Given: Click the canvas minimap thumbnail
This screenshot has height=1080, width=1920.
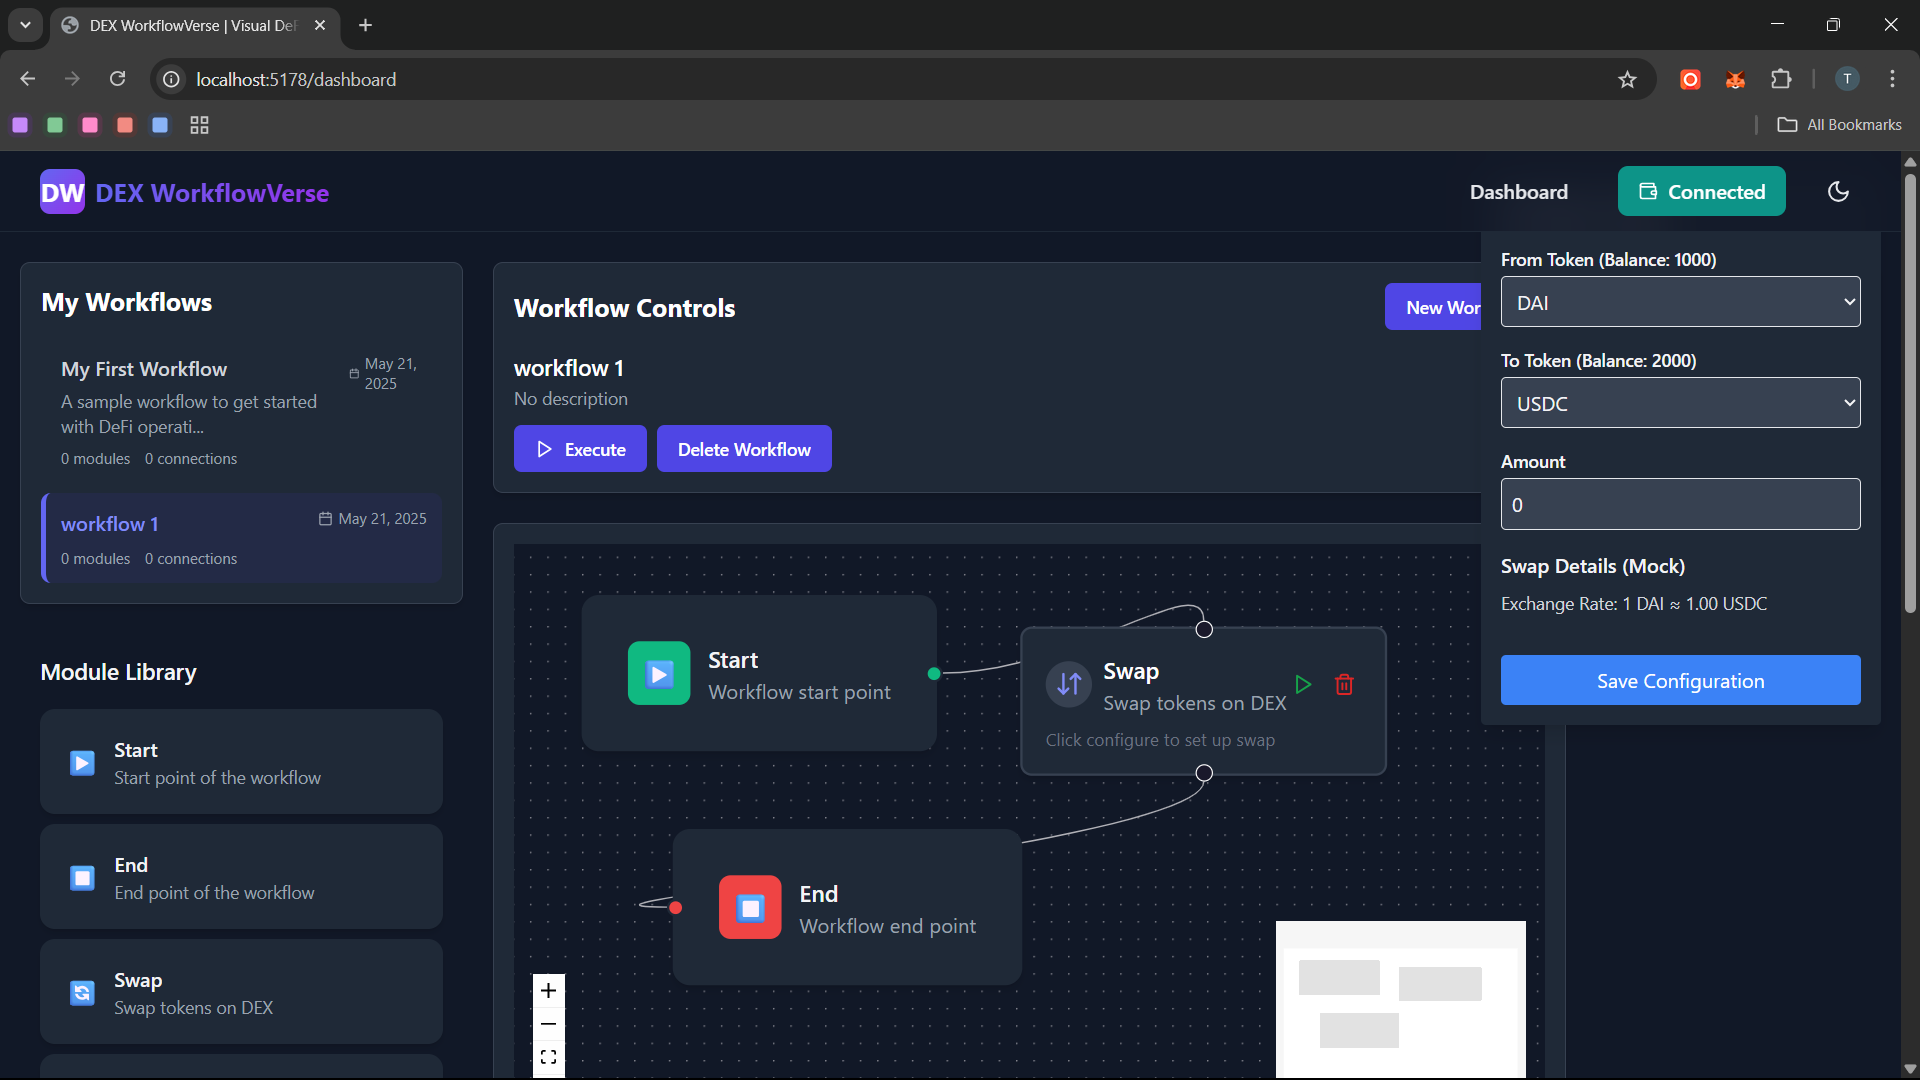Looking at the screenshot, I should [x=1400, y=998].
